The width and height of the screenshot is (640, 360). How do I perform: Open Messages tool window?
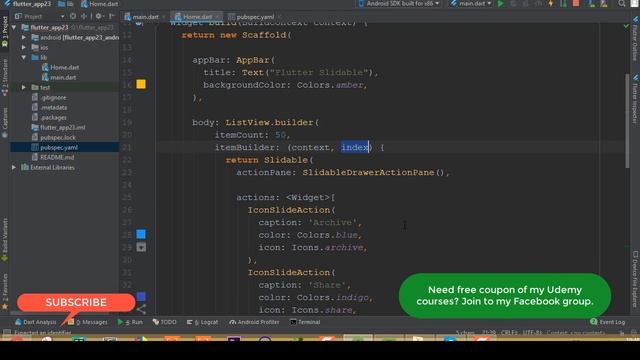88,322
